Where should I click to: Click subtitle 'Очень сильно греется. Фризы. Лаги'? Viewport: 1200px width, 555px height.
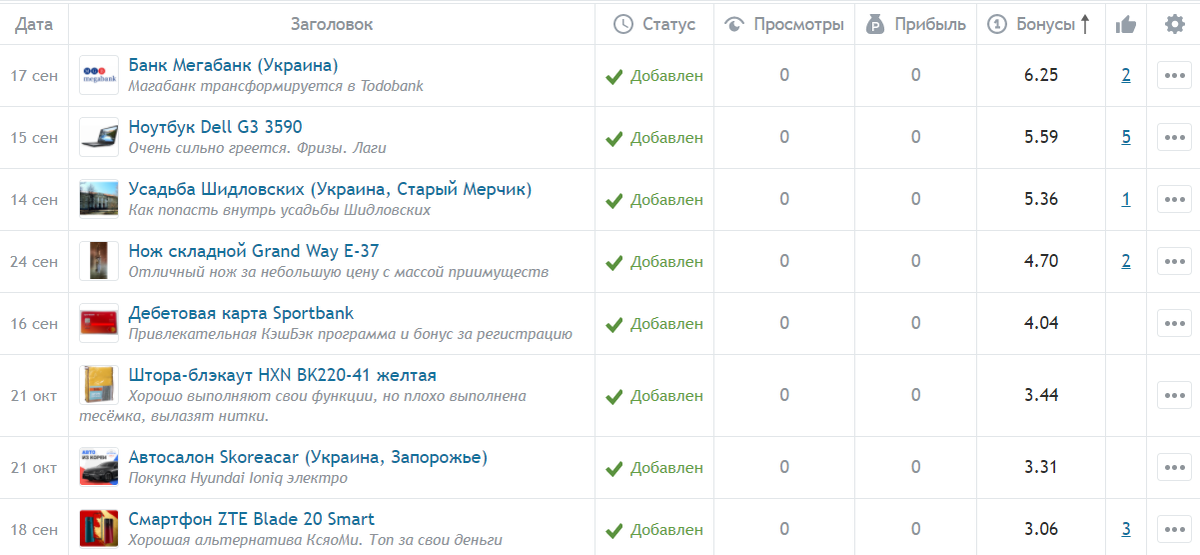(x=257, y=148)
